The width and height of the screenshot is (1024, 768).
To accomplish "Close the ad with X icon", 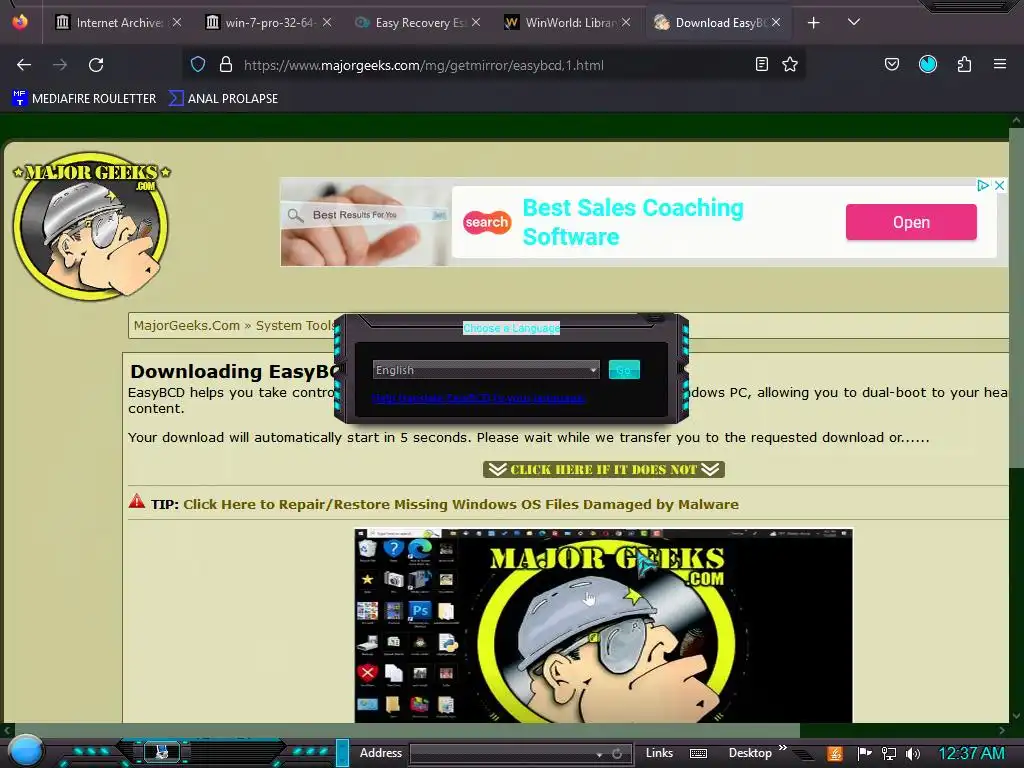I will pyautogui.click(x=999, y=185).
